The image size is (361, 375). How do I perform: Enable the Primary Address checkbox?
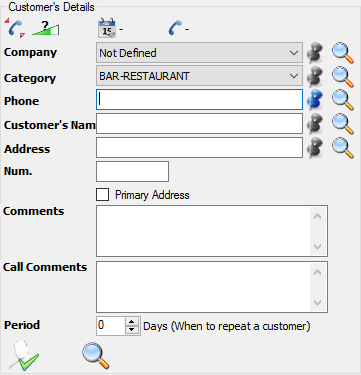102,195
